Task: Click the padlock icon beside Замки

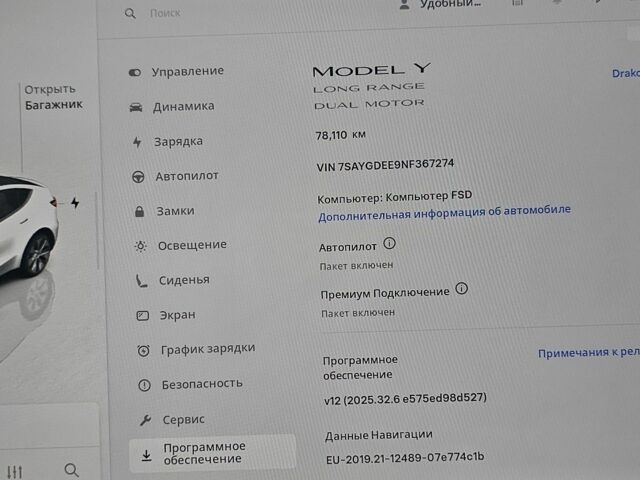Action: point(140,211)
